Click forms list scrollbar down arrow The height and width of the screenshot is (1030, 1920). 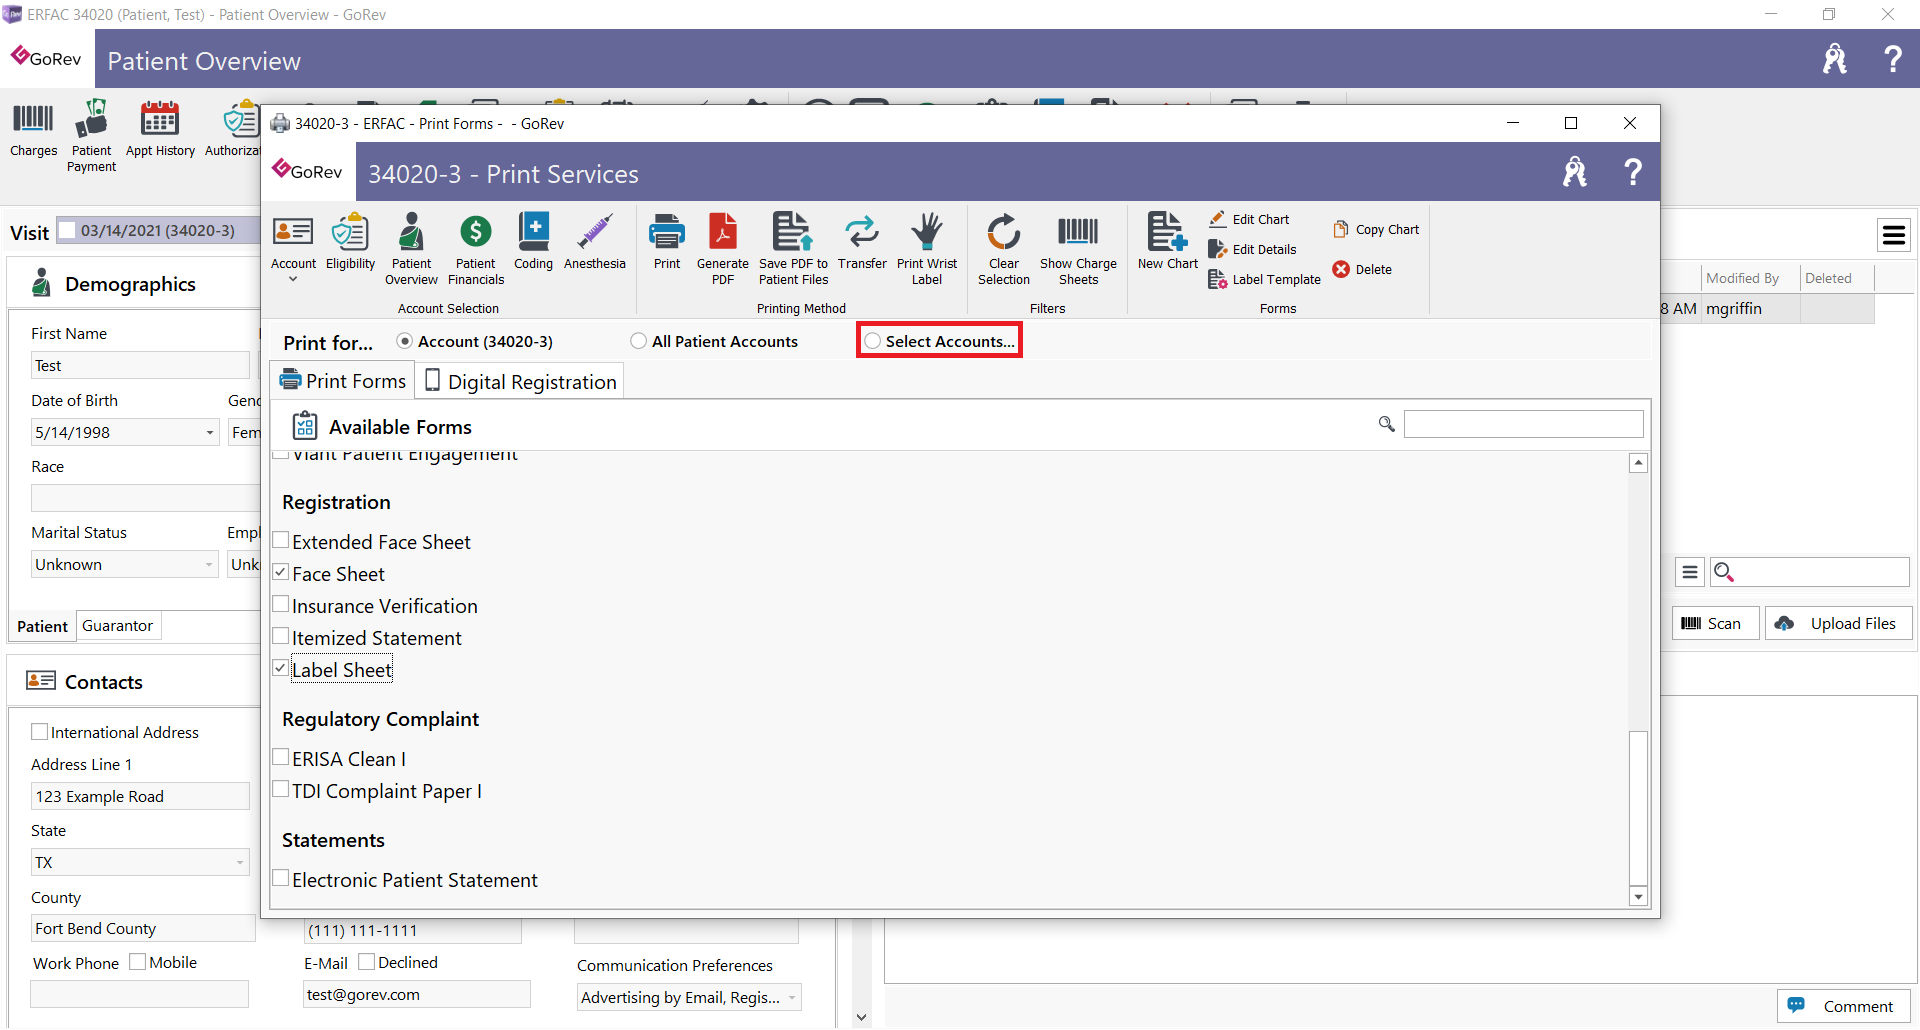(1638, 897)
